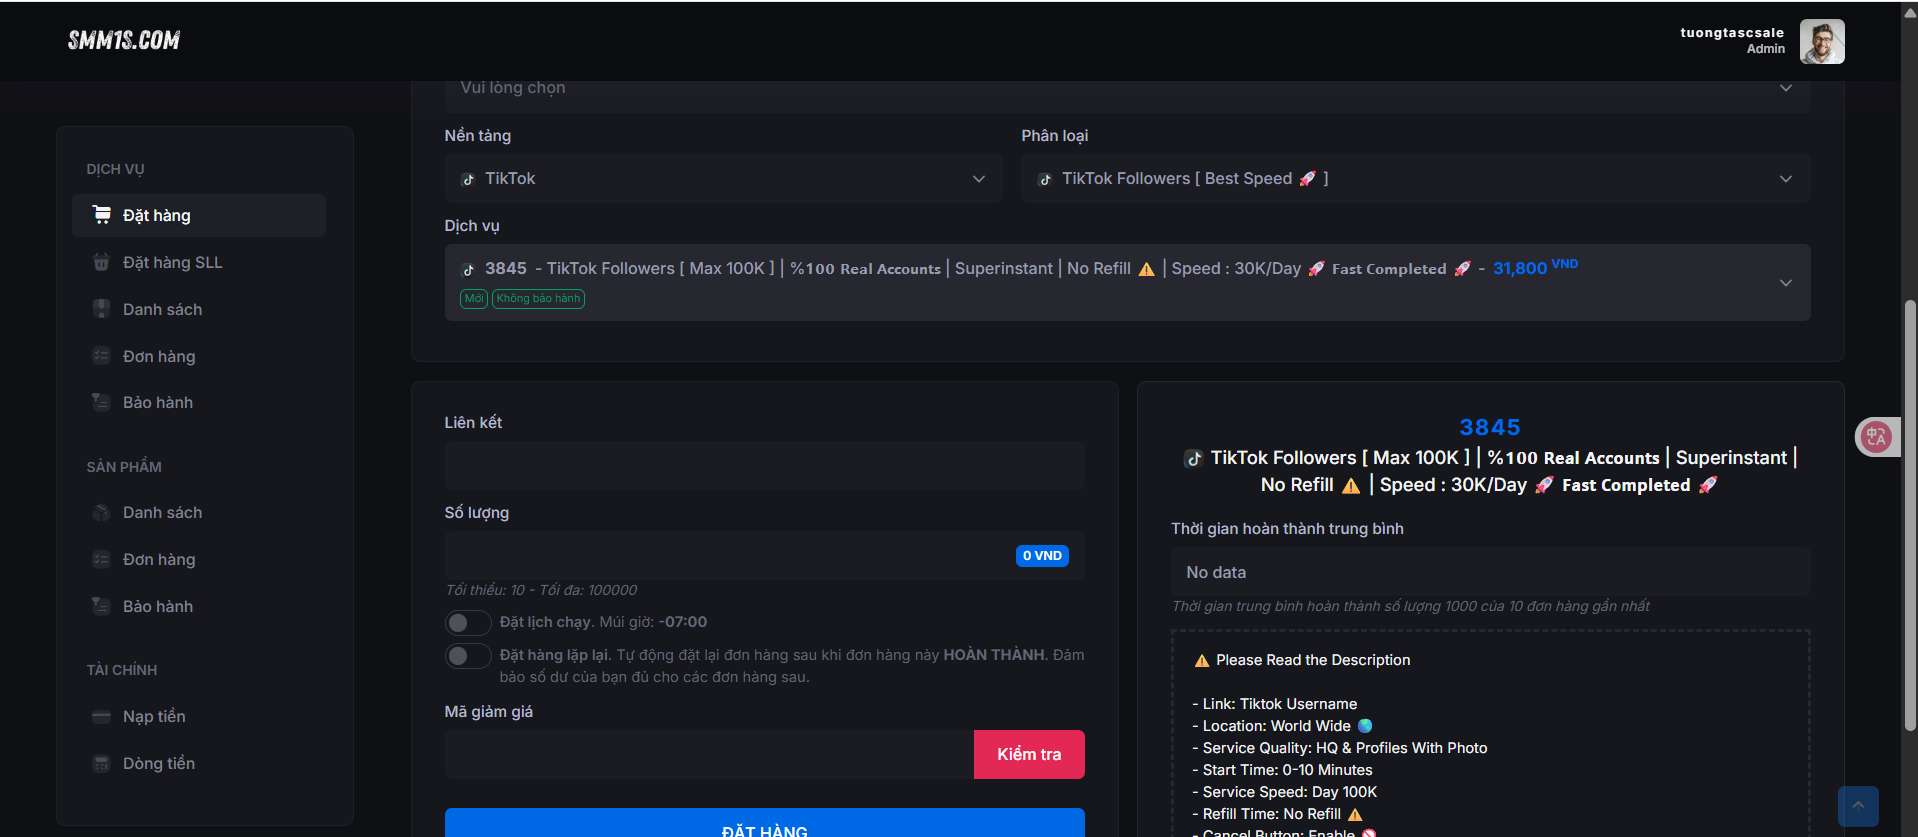Focus the Mã giảm giá input field
The image size is (1918, 837).
coord(709,754)
